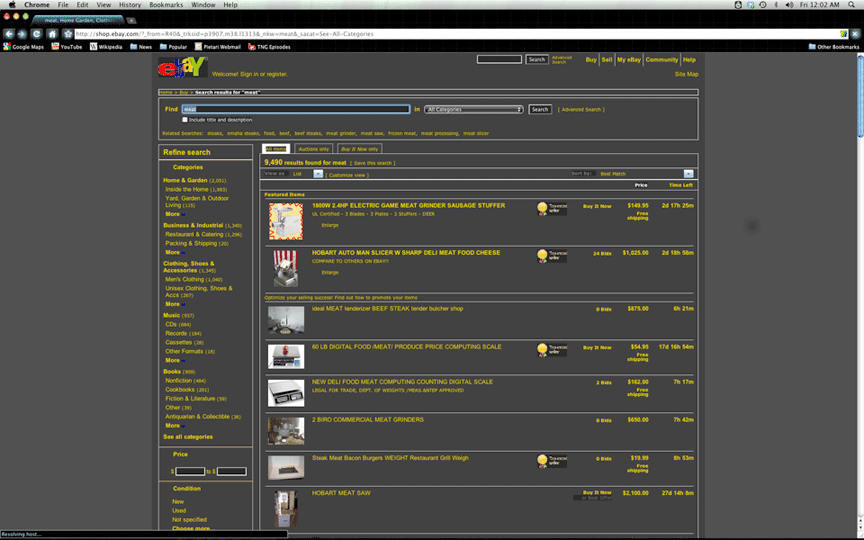
Task: Open the News bookmarks folder
Action: (141, 47)
